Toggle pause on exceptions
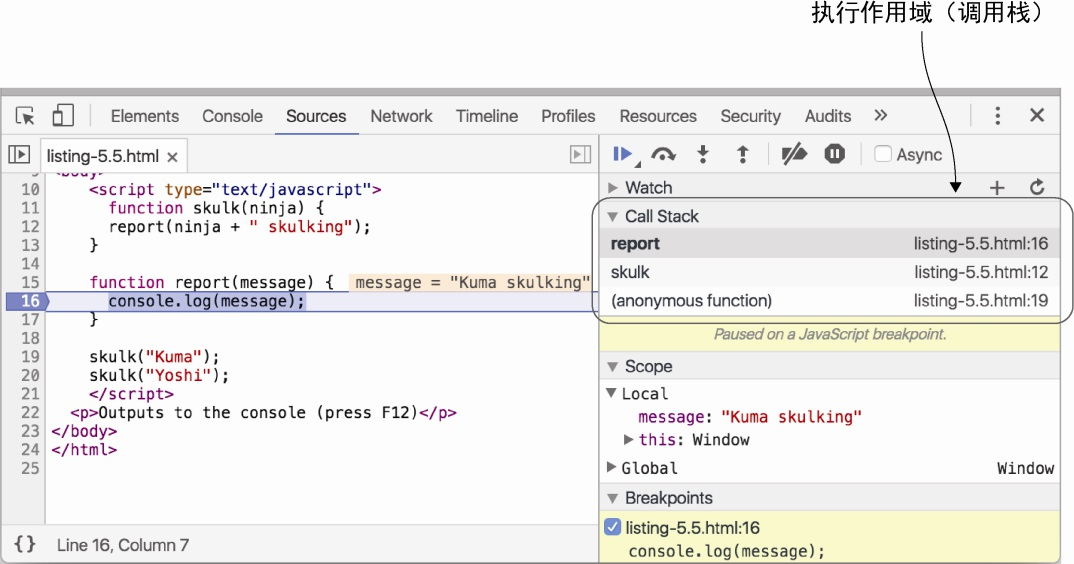The width and height of the screenshot is (1074, 564). pos(835,154)
